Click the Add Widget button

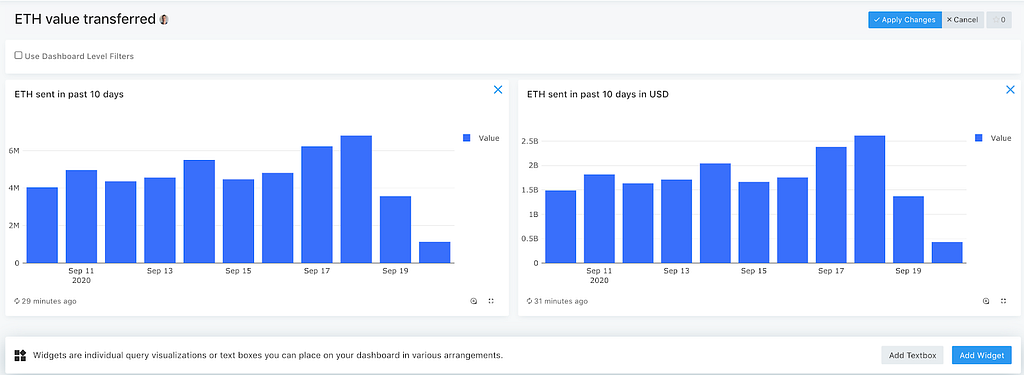click(x=982, y=355)
